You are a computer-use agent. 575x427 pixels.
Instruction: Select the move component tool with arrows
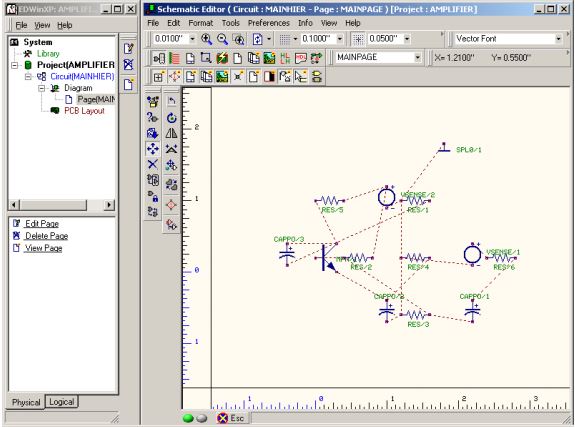tap(153, 149)
